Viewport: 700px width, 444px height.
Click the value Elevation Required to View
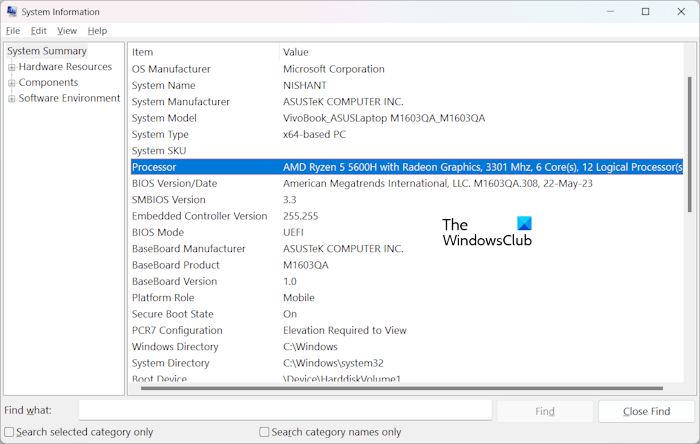(x=345, y=331)
